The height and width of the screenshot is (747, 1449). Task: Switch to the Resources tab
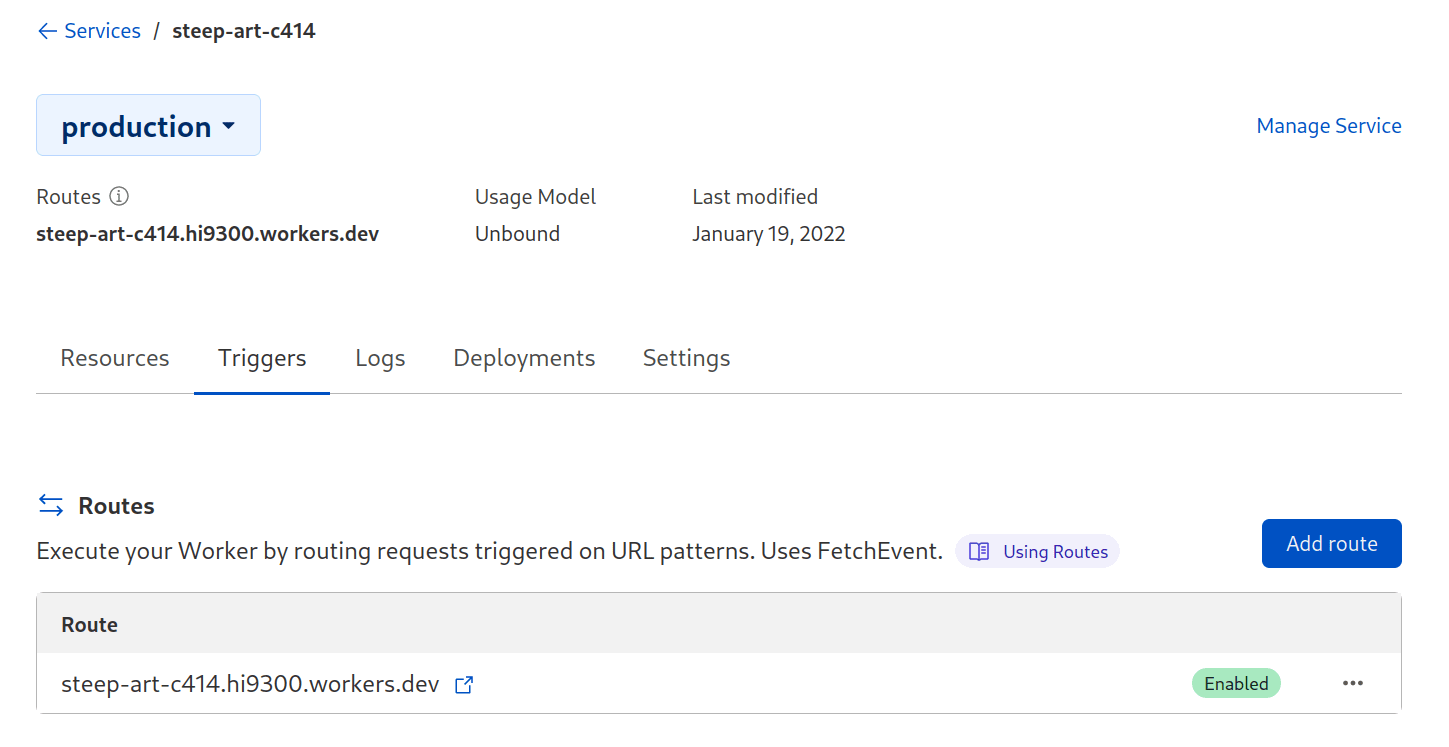pos(115,358)
